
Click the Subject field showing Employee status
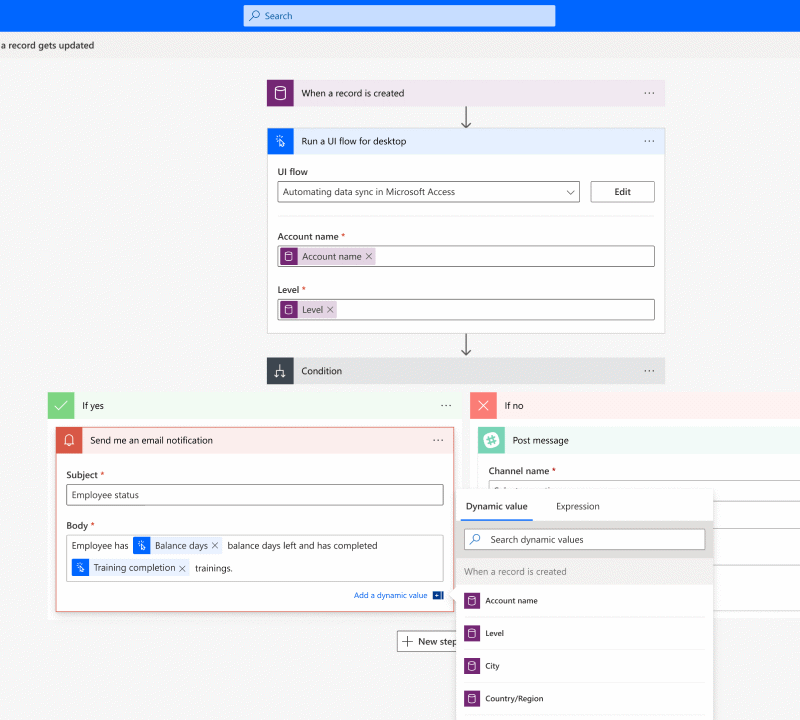pyautogui.click(x=255, y=494)
